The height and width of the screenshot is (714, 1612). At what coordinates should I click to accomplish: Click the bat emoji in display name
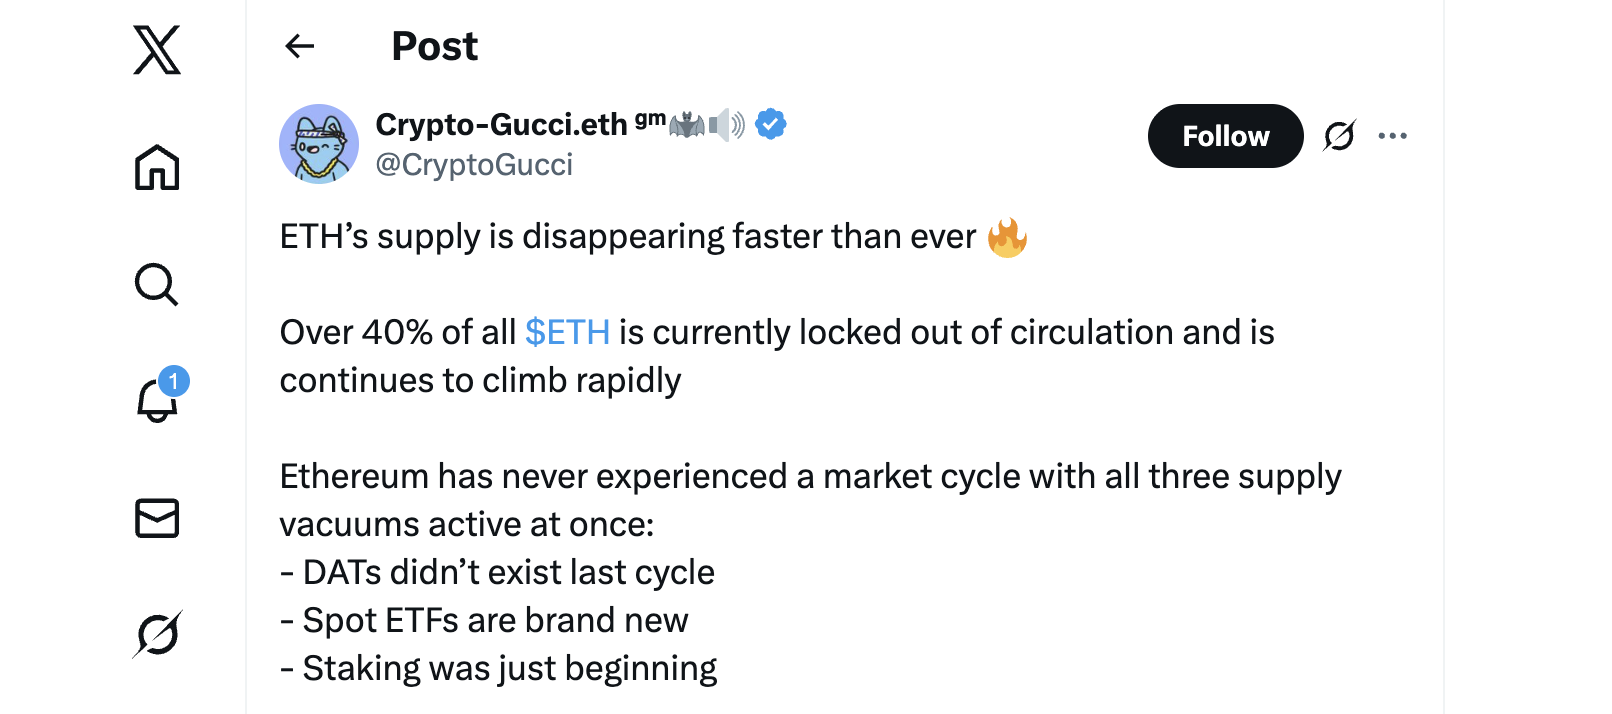687,125
